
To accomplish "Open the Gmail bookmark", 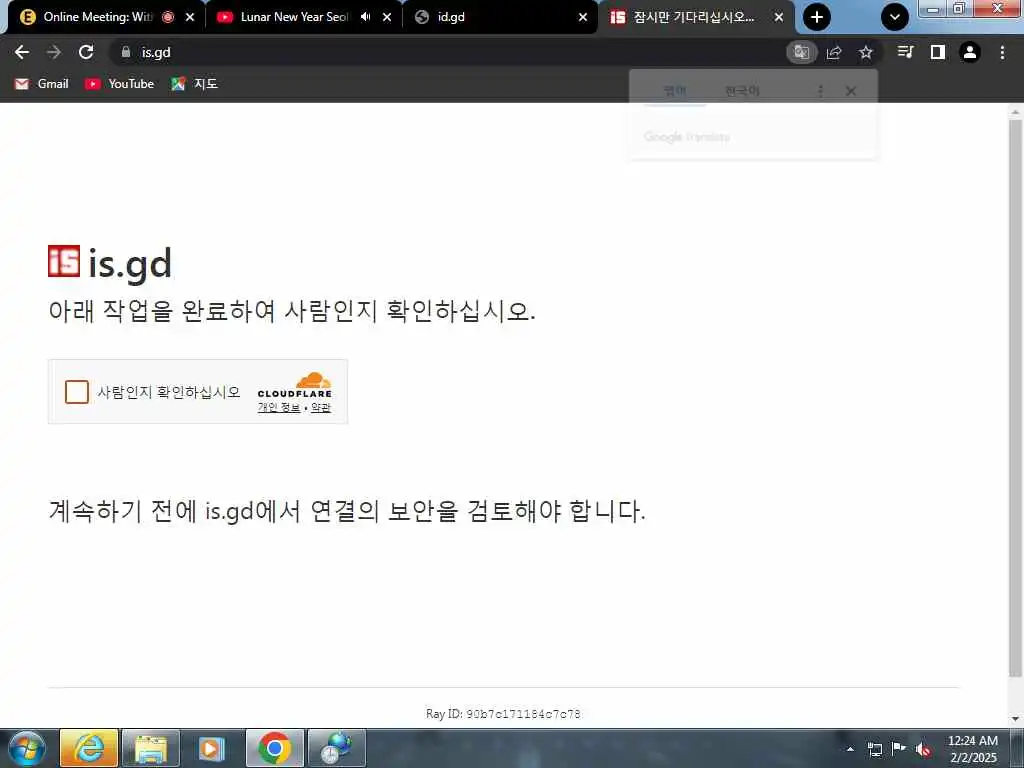I will 42,84.
